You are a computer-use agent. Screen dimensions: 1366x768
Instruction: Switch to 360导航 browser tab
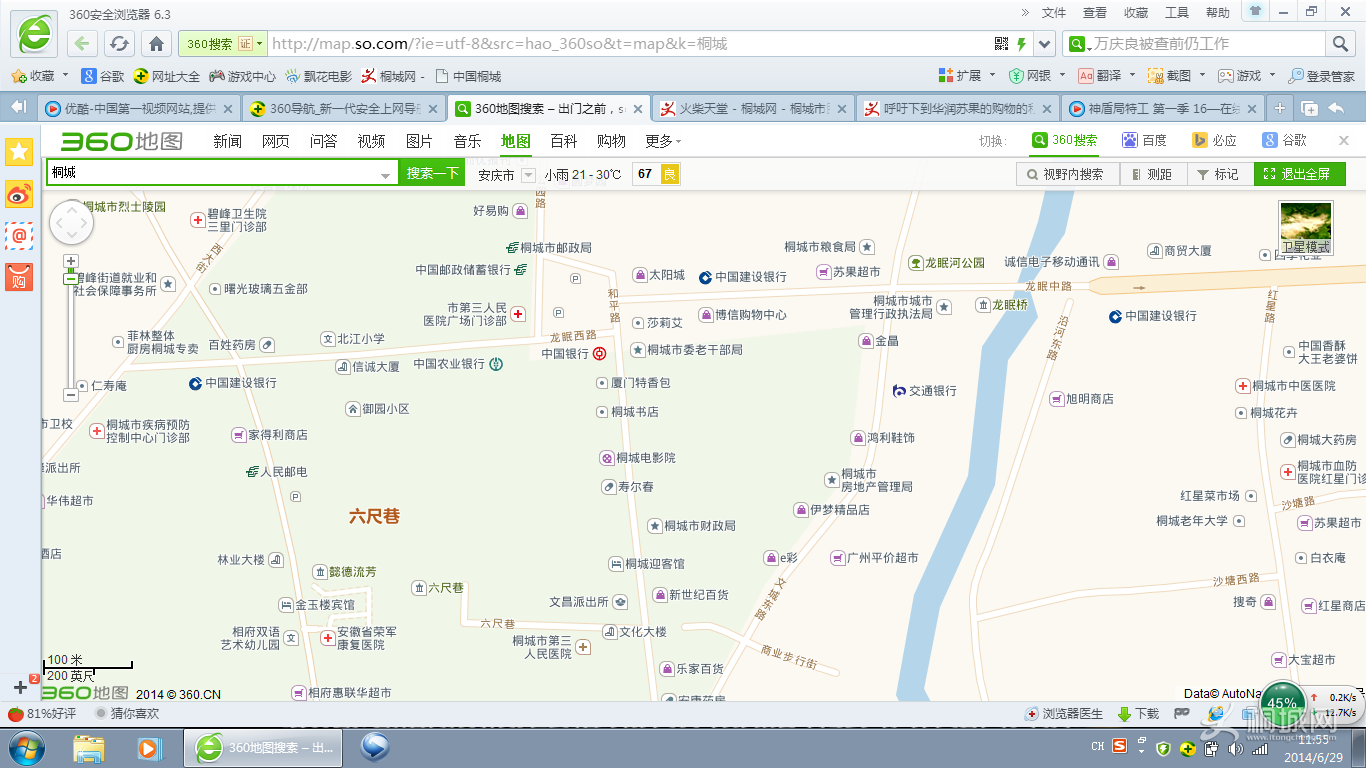(x=344, y=109)
